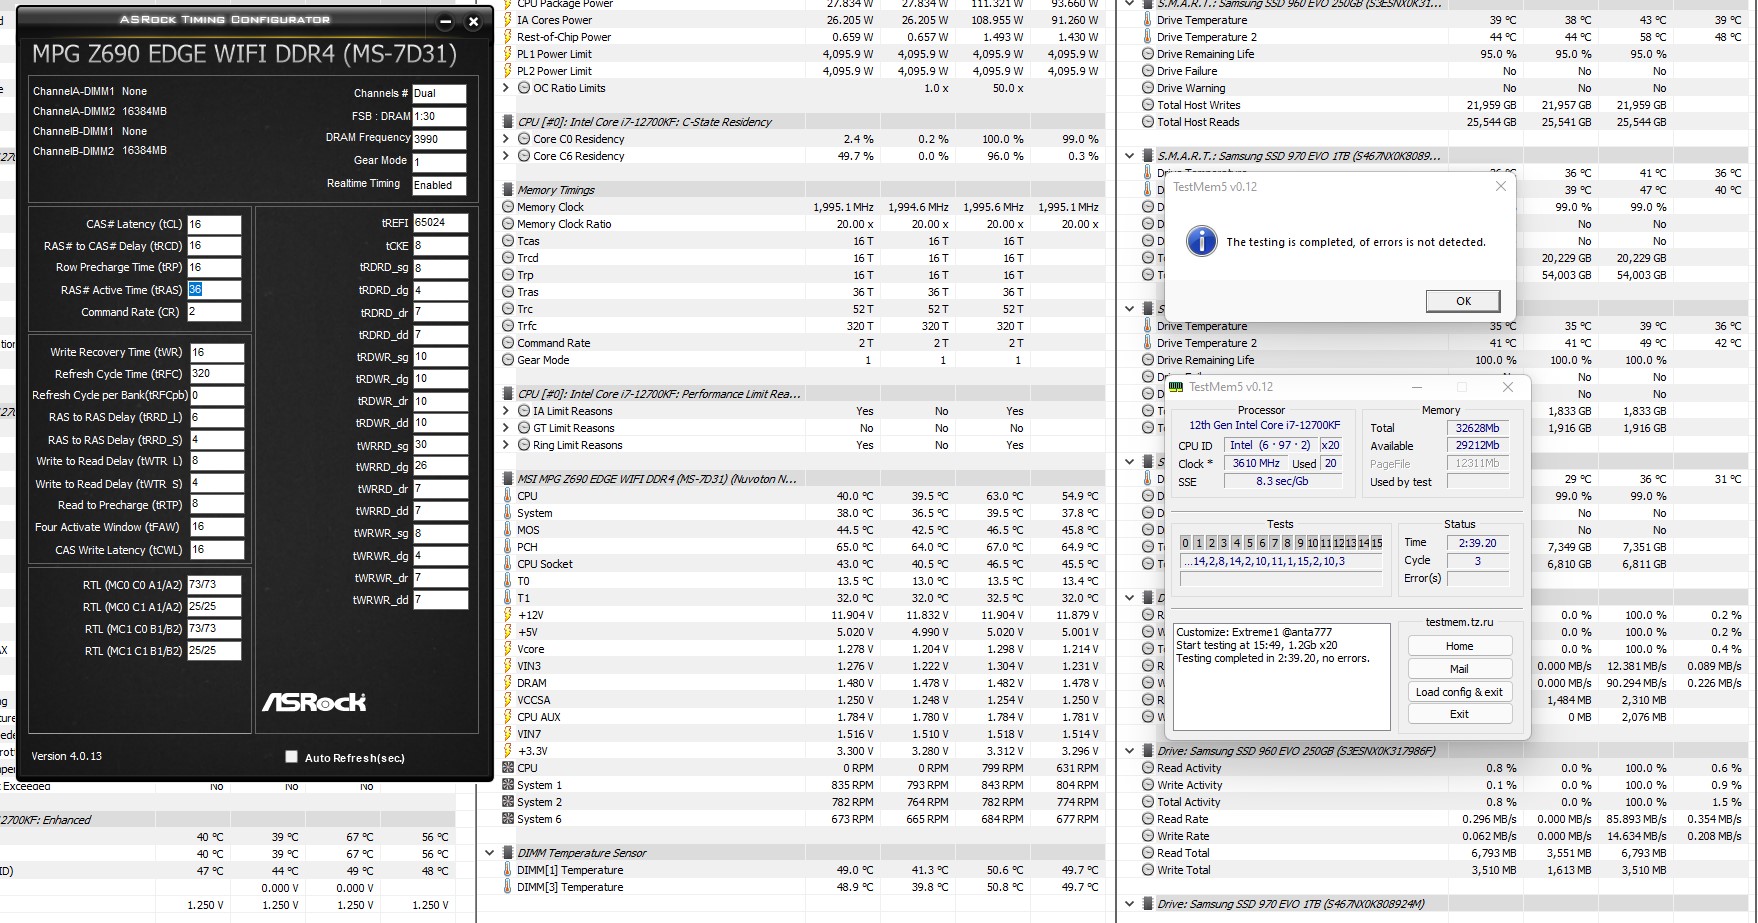
Task: Click the Write Recovery Time (tWR) field
Action: 216,352
